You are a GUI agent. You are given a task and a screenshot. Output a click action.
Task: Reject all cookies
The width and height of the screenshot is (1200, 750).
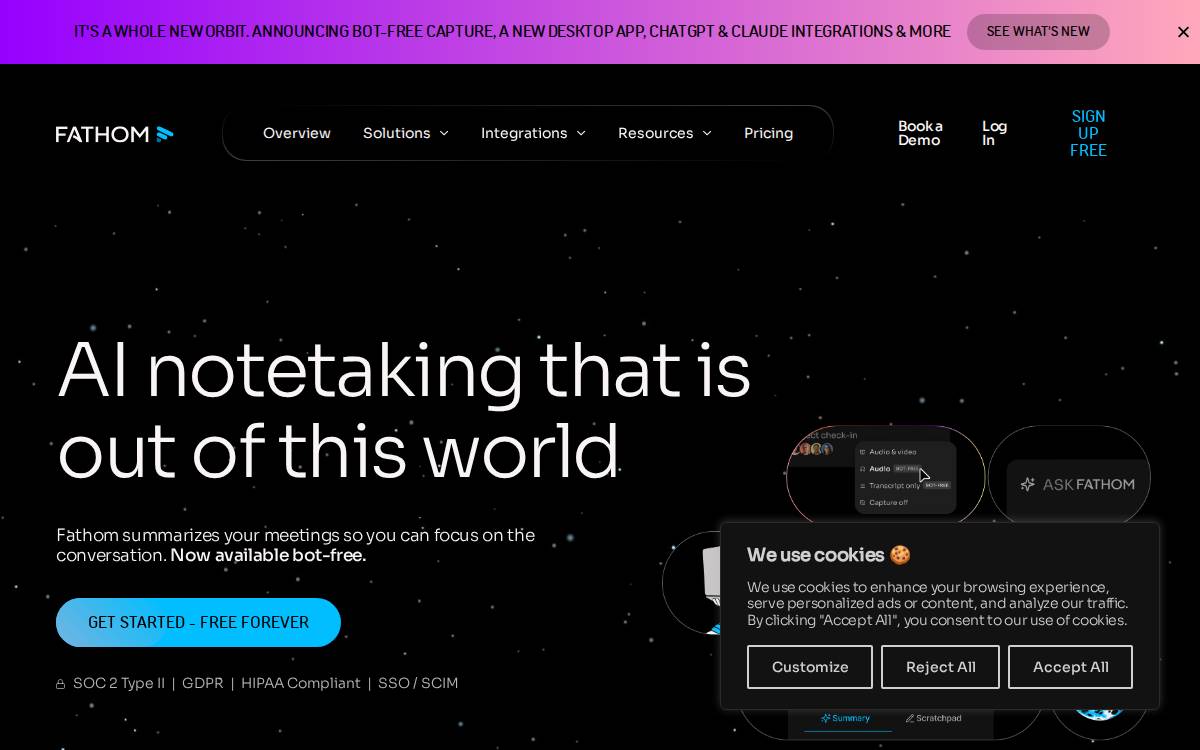tap(940, 667)
